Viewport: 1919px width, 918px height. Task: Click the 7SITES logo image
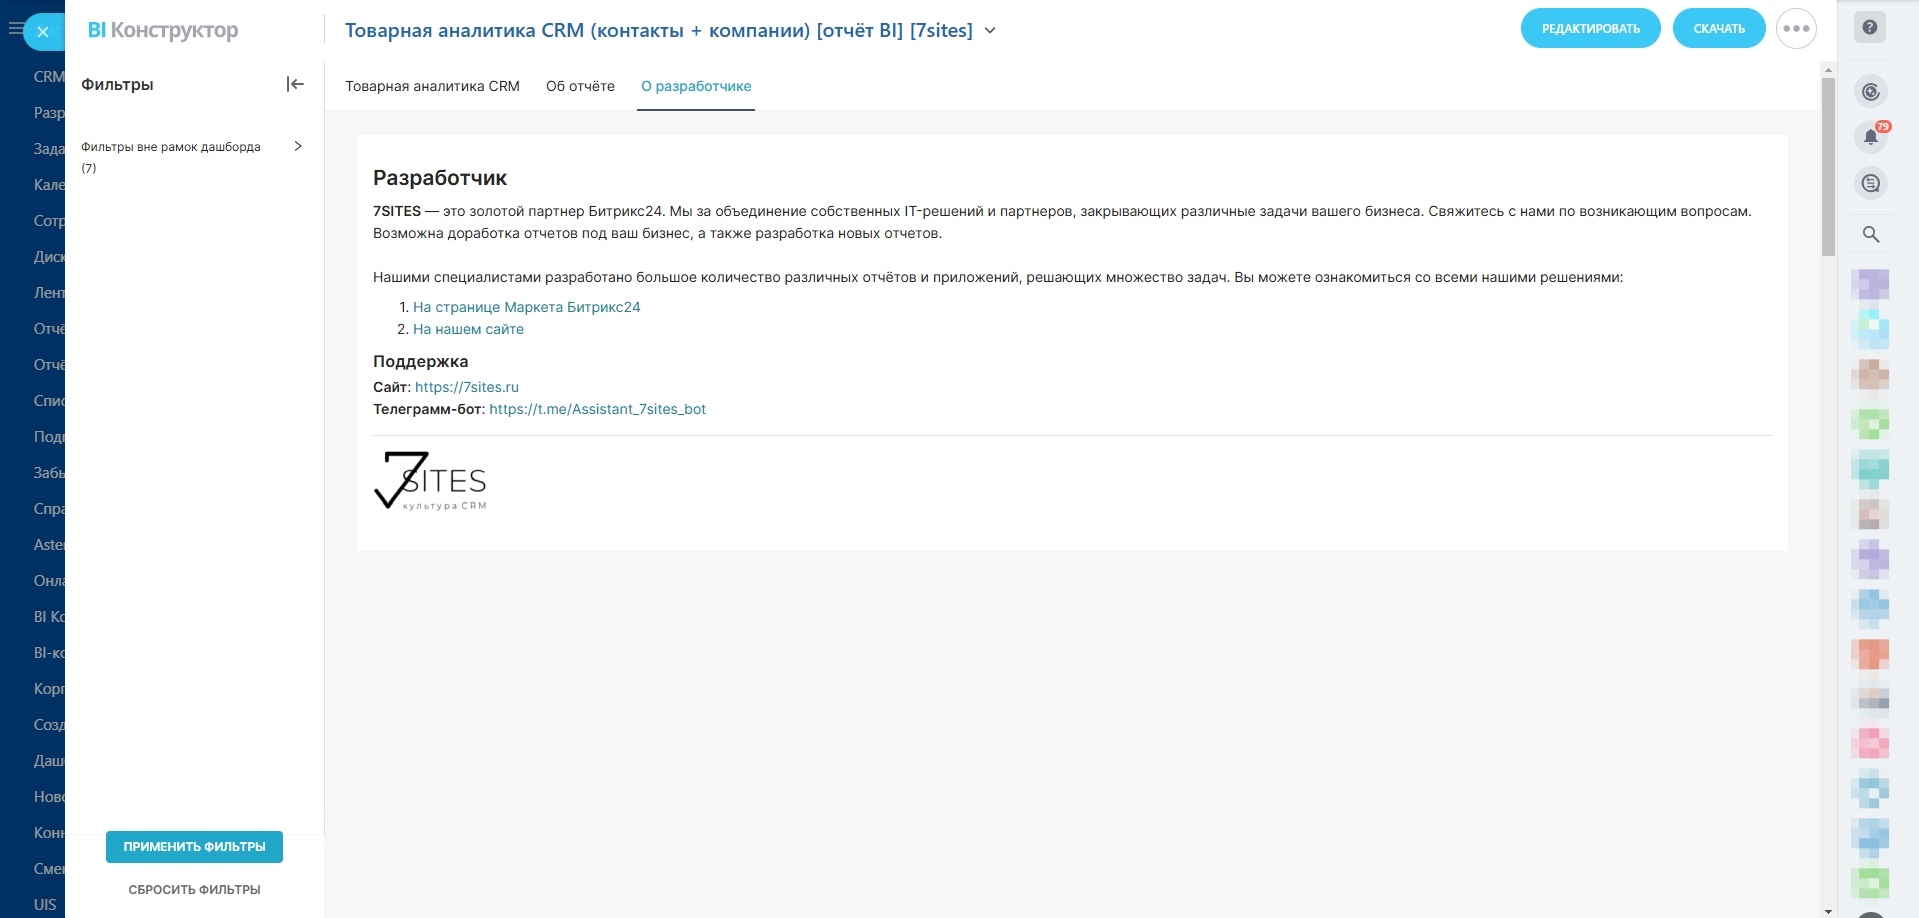tap(430, 481)
